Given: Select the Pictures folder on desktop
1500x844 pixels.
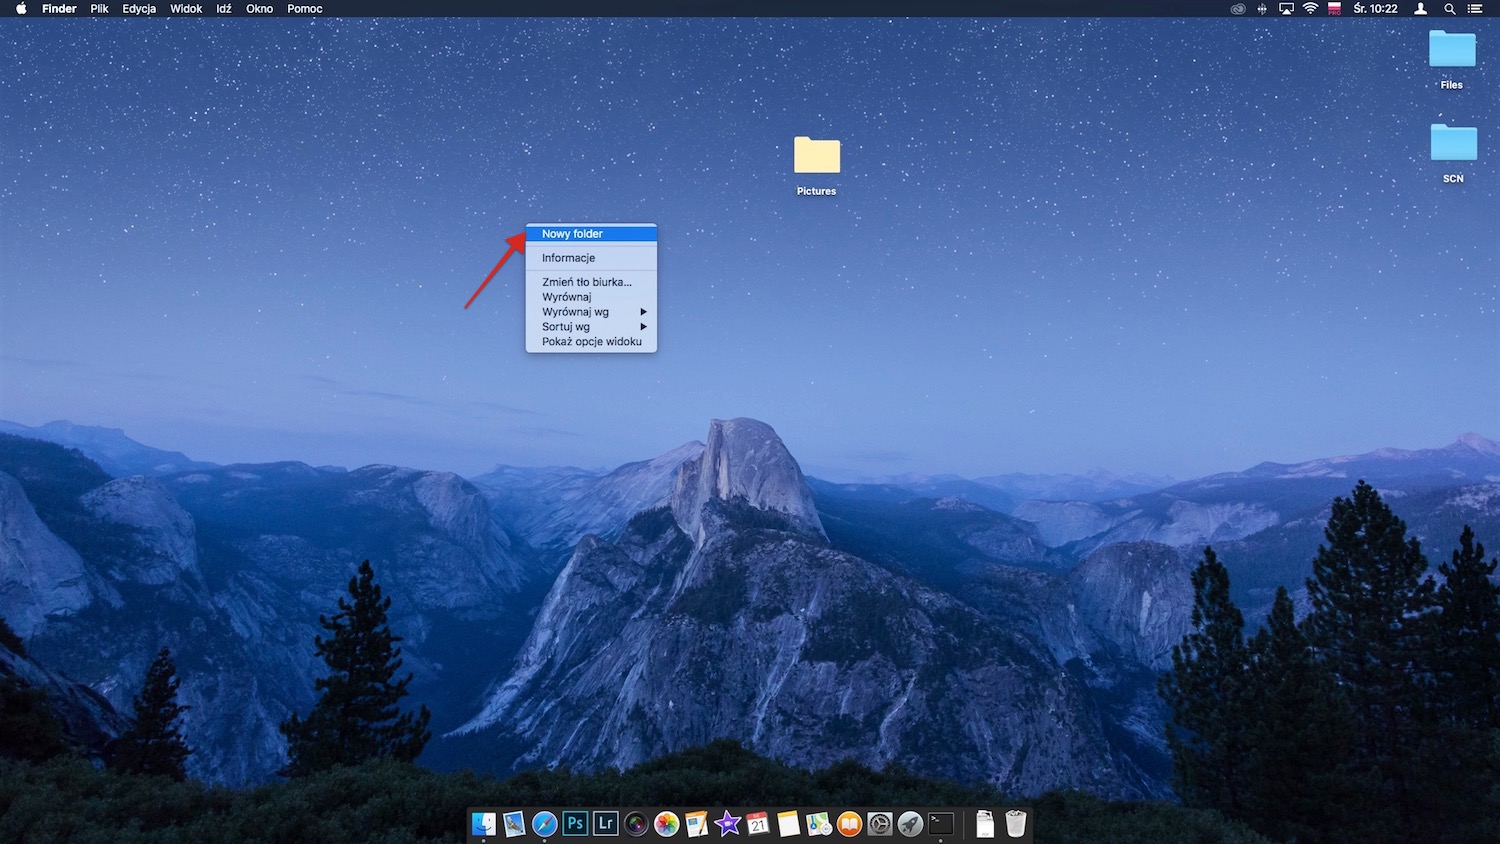Looking at the screenshot, I should [817, 157].
